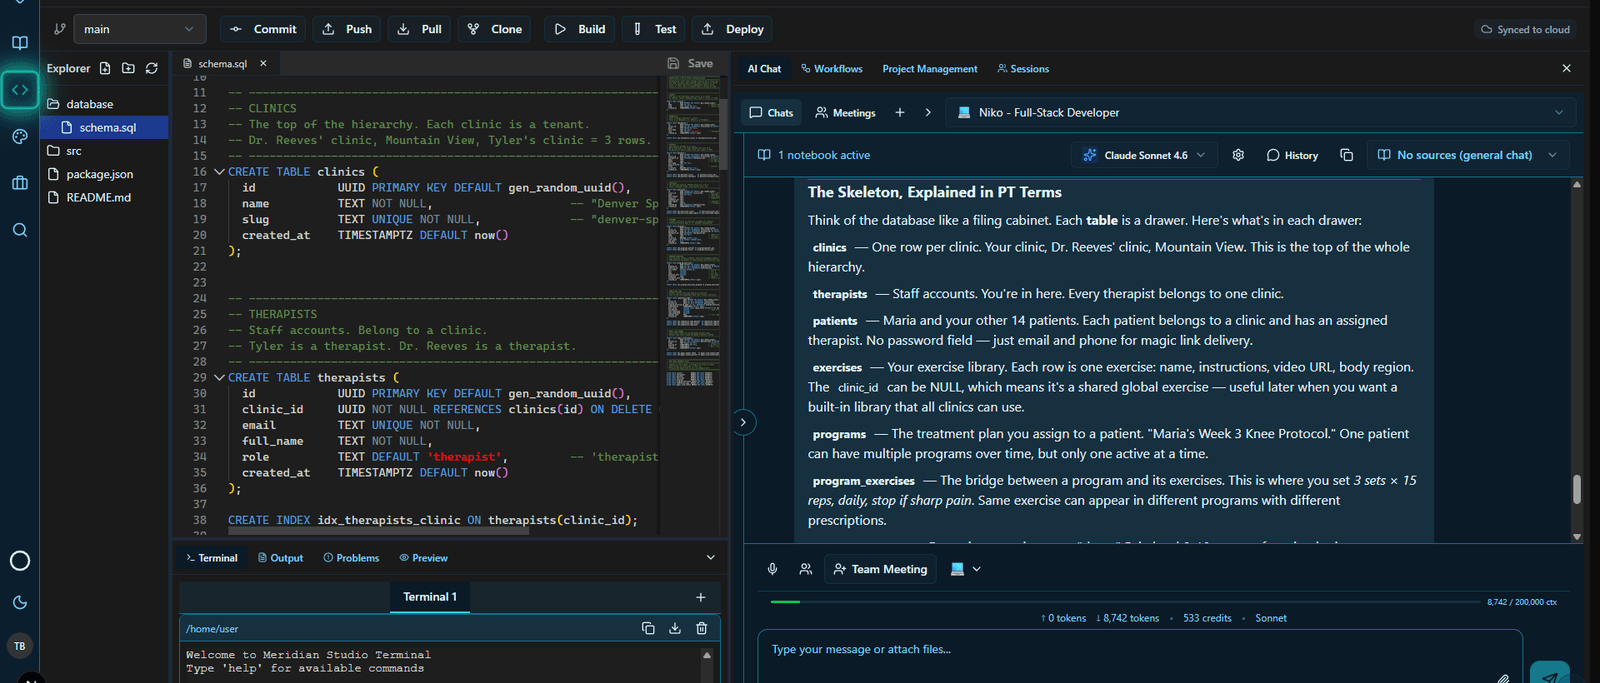Click the Build button
Viewport: 1600px width, 683px height.
pos(580,29)
